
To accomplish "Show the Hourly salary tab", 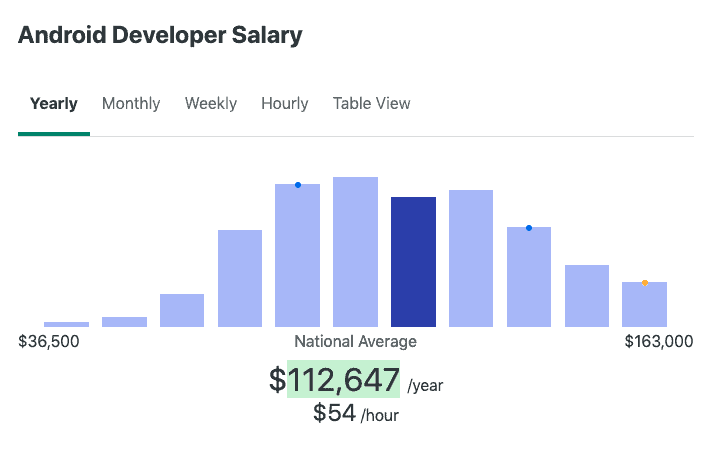I will point(285,104).
